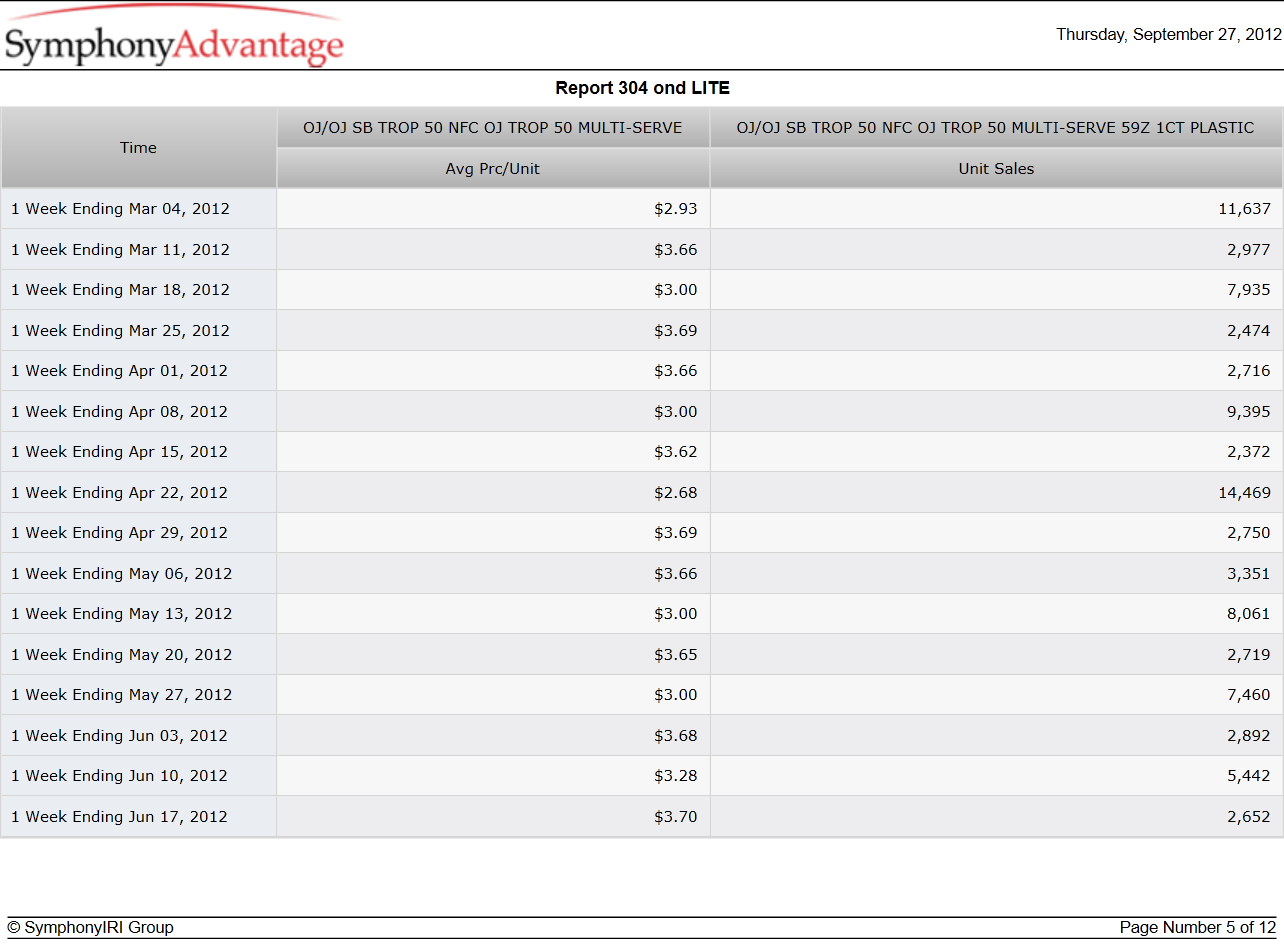The height and width of the screenshot is (946, 1284).
Task: Click the 9,395 unit sales value
Action: click(x=1249, y=412)
